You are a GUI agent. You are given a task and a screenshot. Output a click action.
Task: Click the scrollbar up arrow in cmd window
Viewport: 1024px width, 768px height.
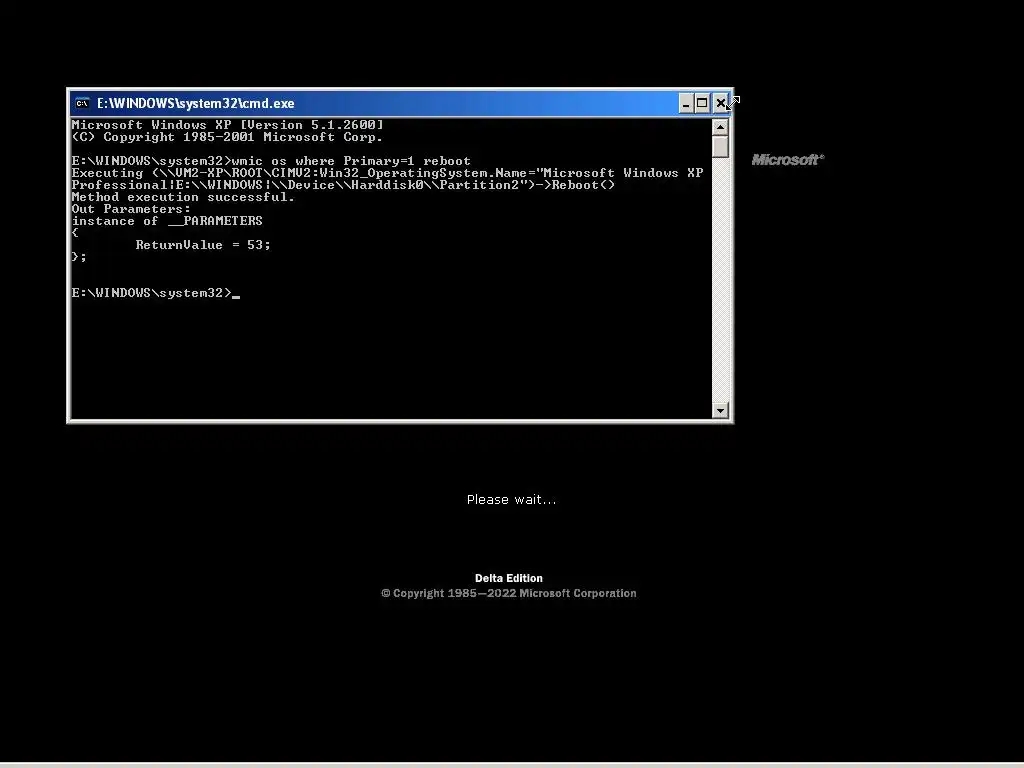(720, 127)
